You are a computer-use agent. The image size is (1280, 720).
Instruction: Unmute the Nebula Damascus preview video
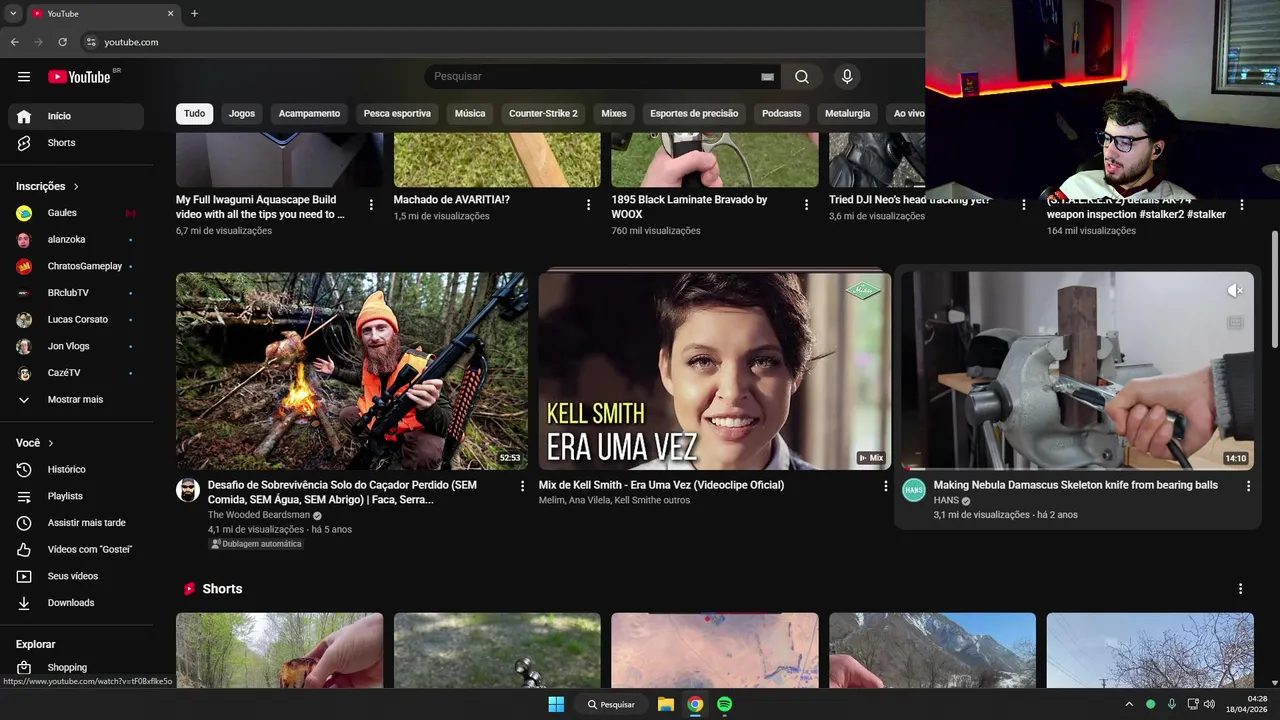(1235, 291)
